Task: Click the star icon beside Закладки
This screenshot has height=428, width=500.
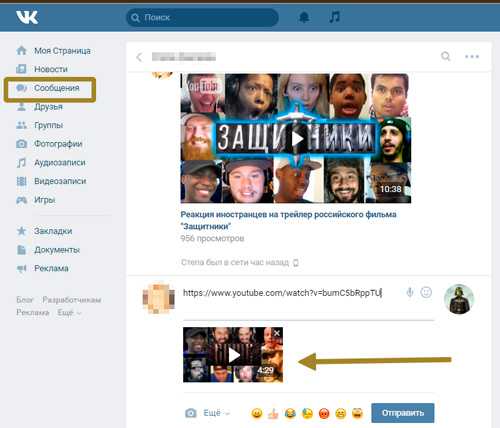Action: click(x=22, y=231)
